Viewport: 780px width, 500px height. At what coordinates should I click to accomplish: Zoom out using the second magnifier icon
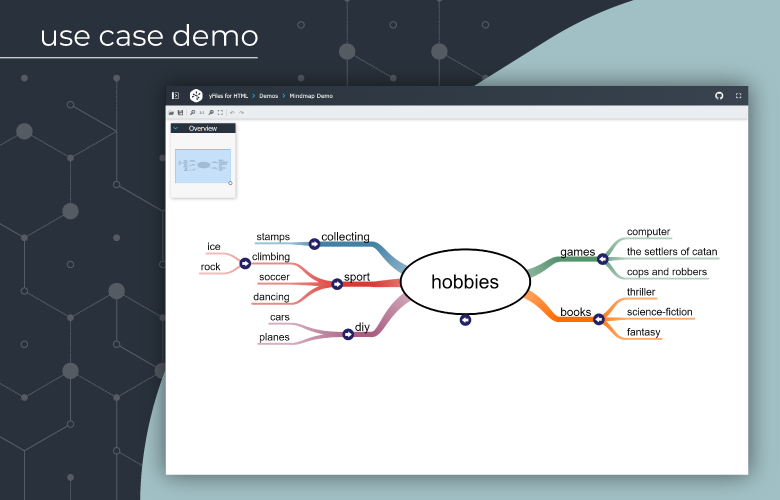pyautogui.click(x=211, y=113)
